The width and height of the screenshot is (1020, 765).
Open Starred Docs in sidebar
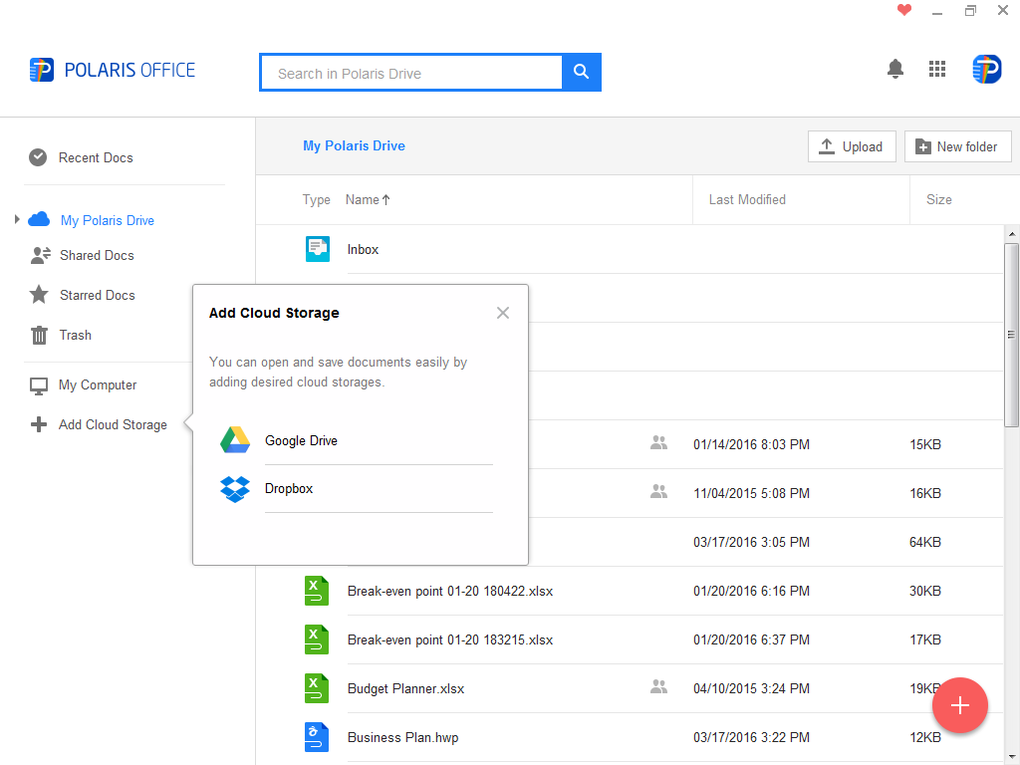click(x=98, y=295)
